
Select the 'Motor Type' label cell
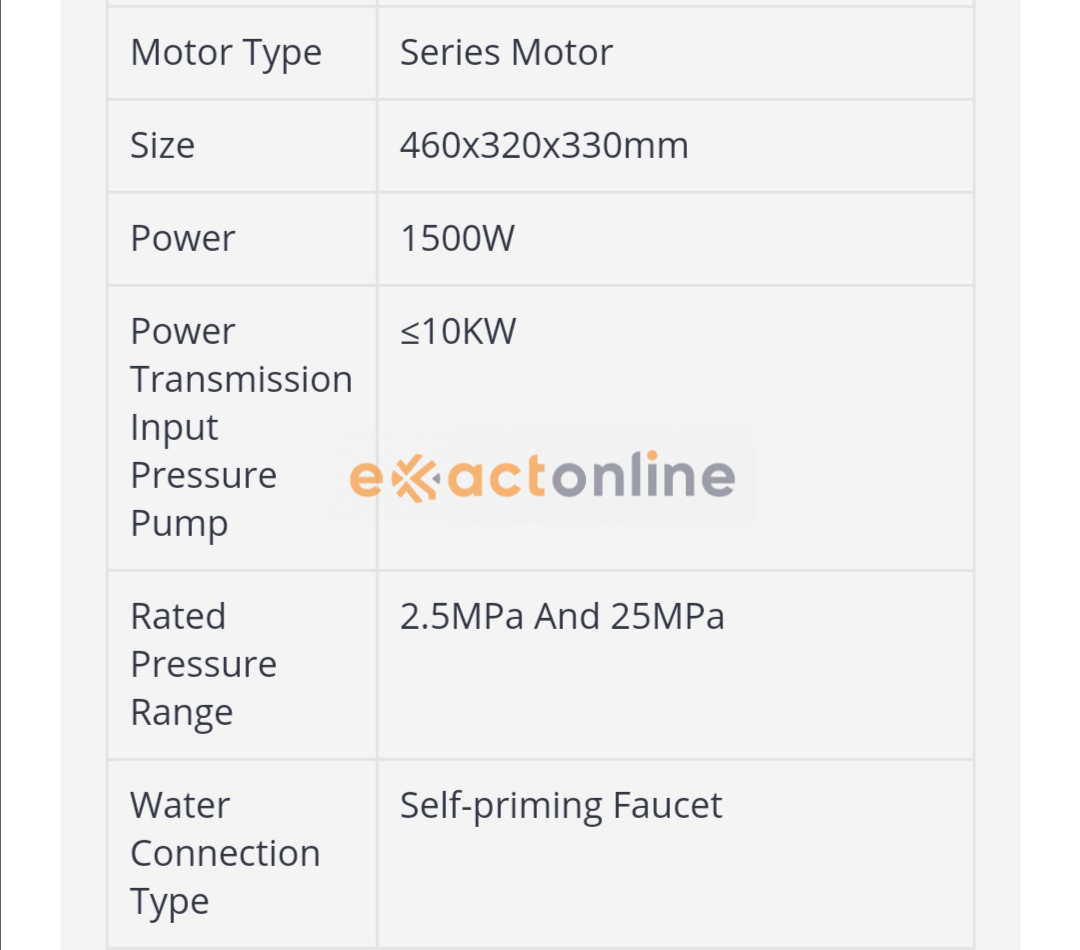pos(226,53)
